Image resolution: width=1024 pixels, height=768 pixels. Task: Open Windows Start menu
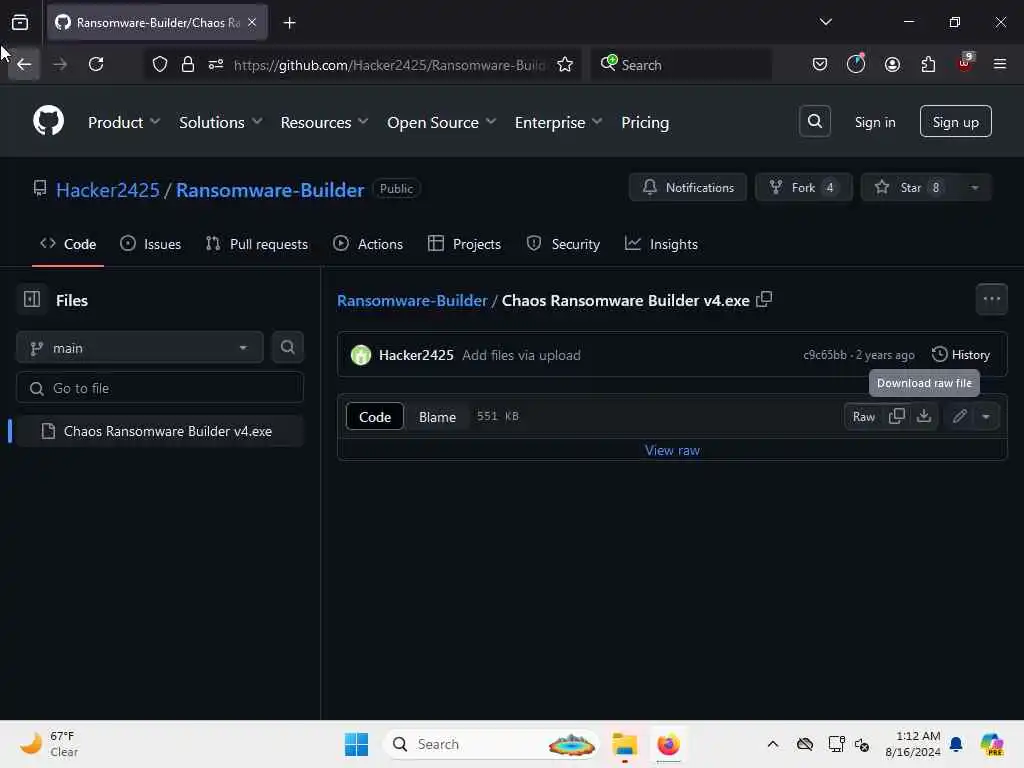coord(356,744)
